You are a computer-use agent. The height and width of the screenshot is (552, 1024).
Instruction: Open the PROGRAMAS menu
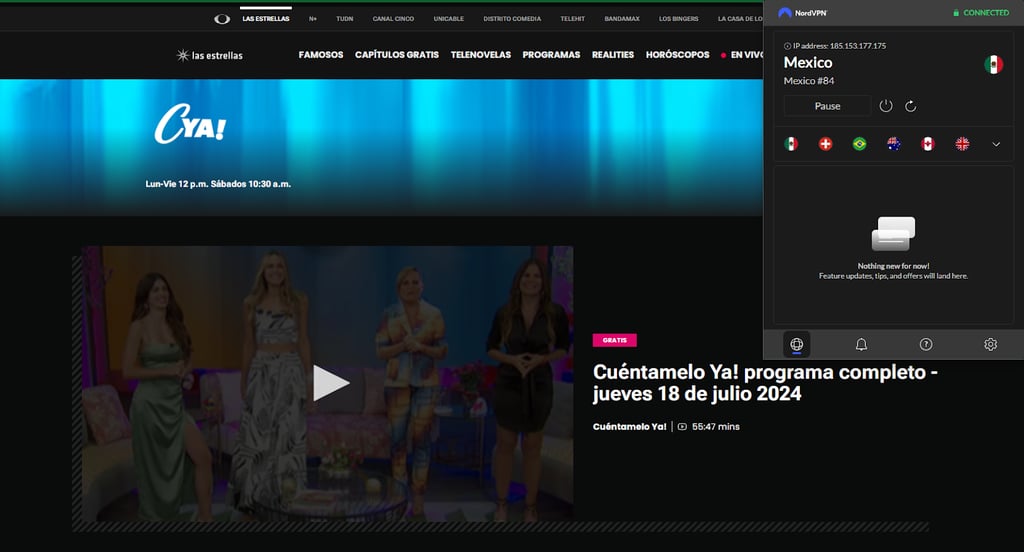[x=551, y=55]
